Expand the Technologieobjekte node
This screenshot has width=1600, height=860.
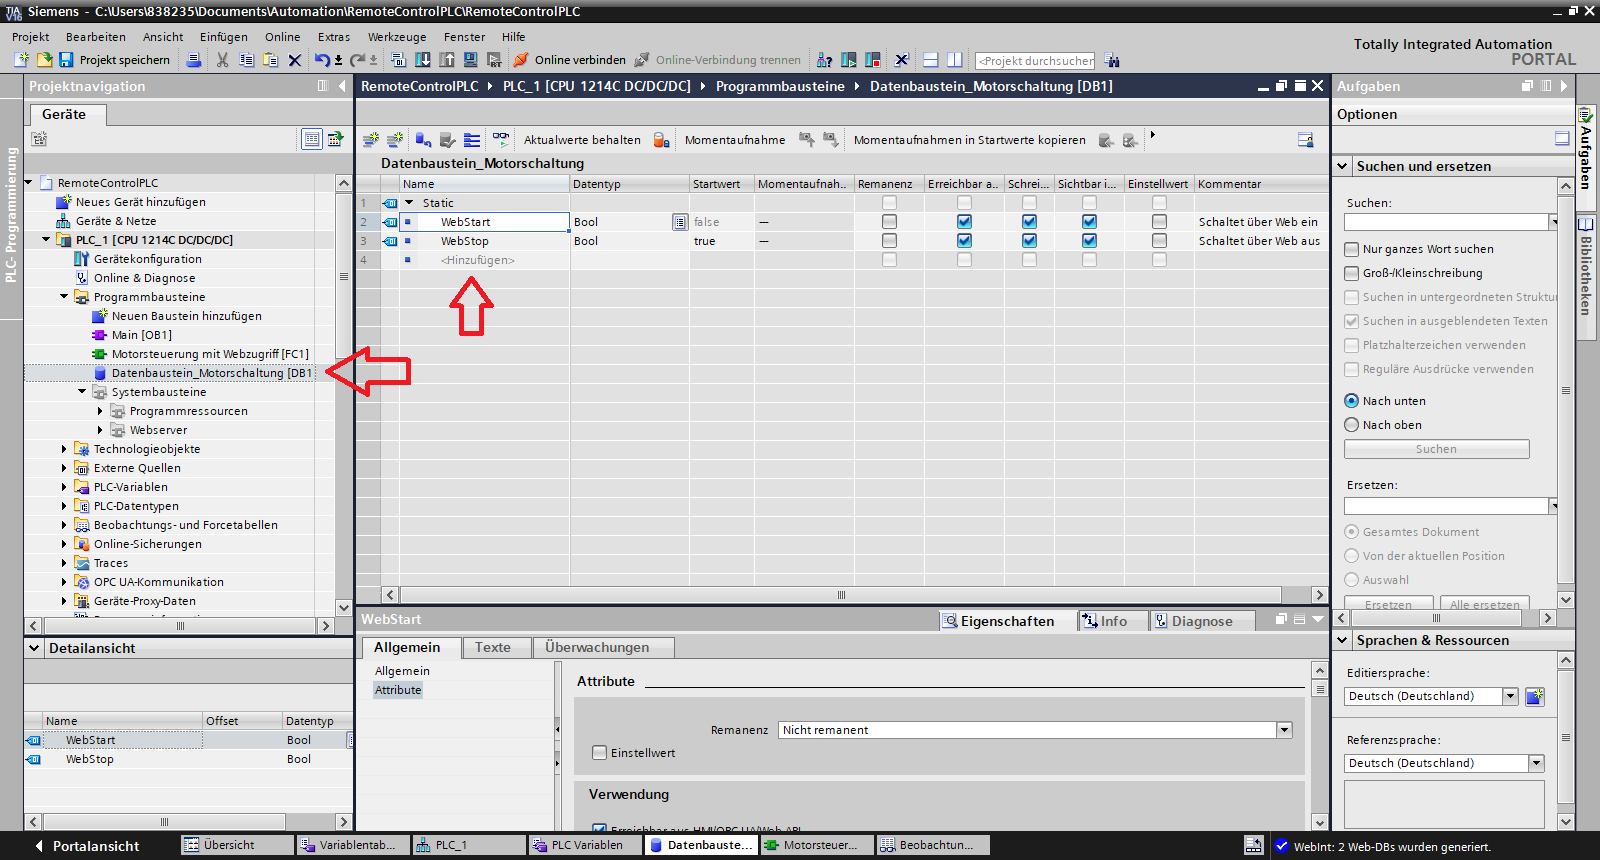tap(64, 449)
